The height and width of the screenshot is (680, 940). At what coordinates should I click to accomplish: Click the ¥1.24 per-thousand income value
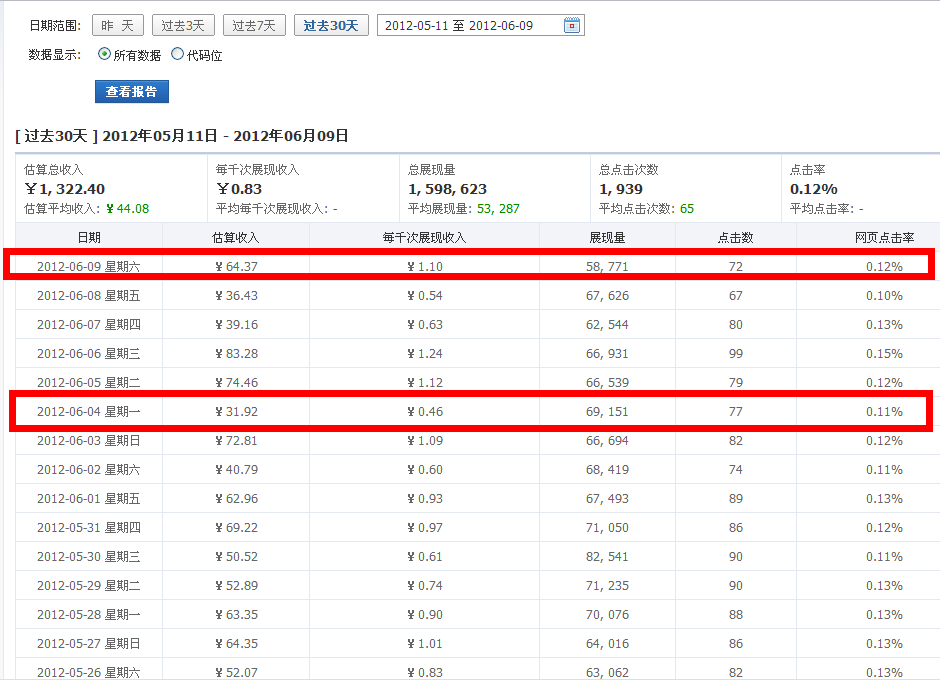click(x=424, y=354)
